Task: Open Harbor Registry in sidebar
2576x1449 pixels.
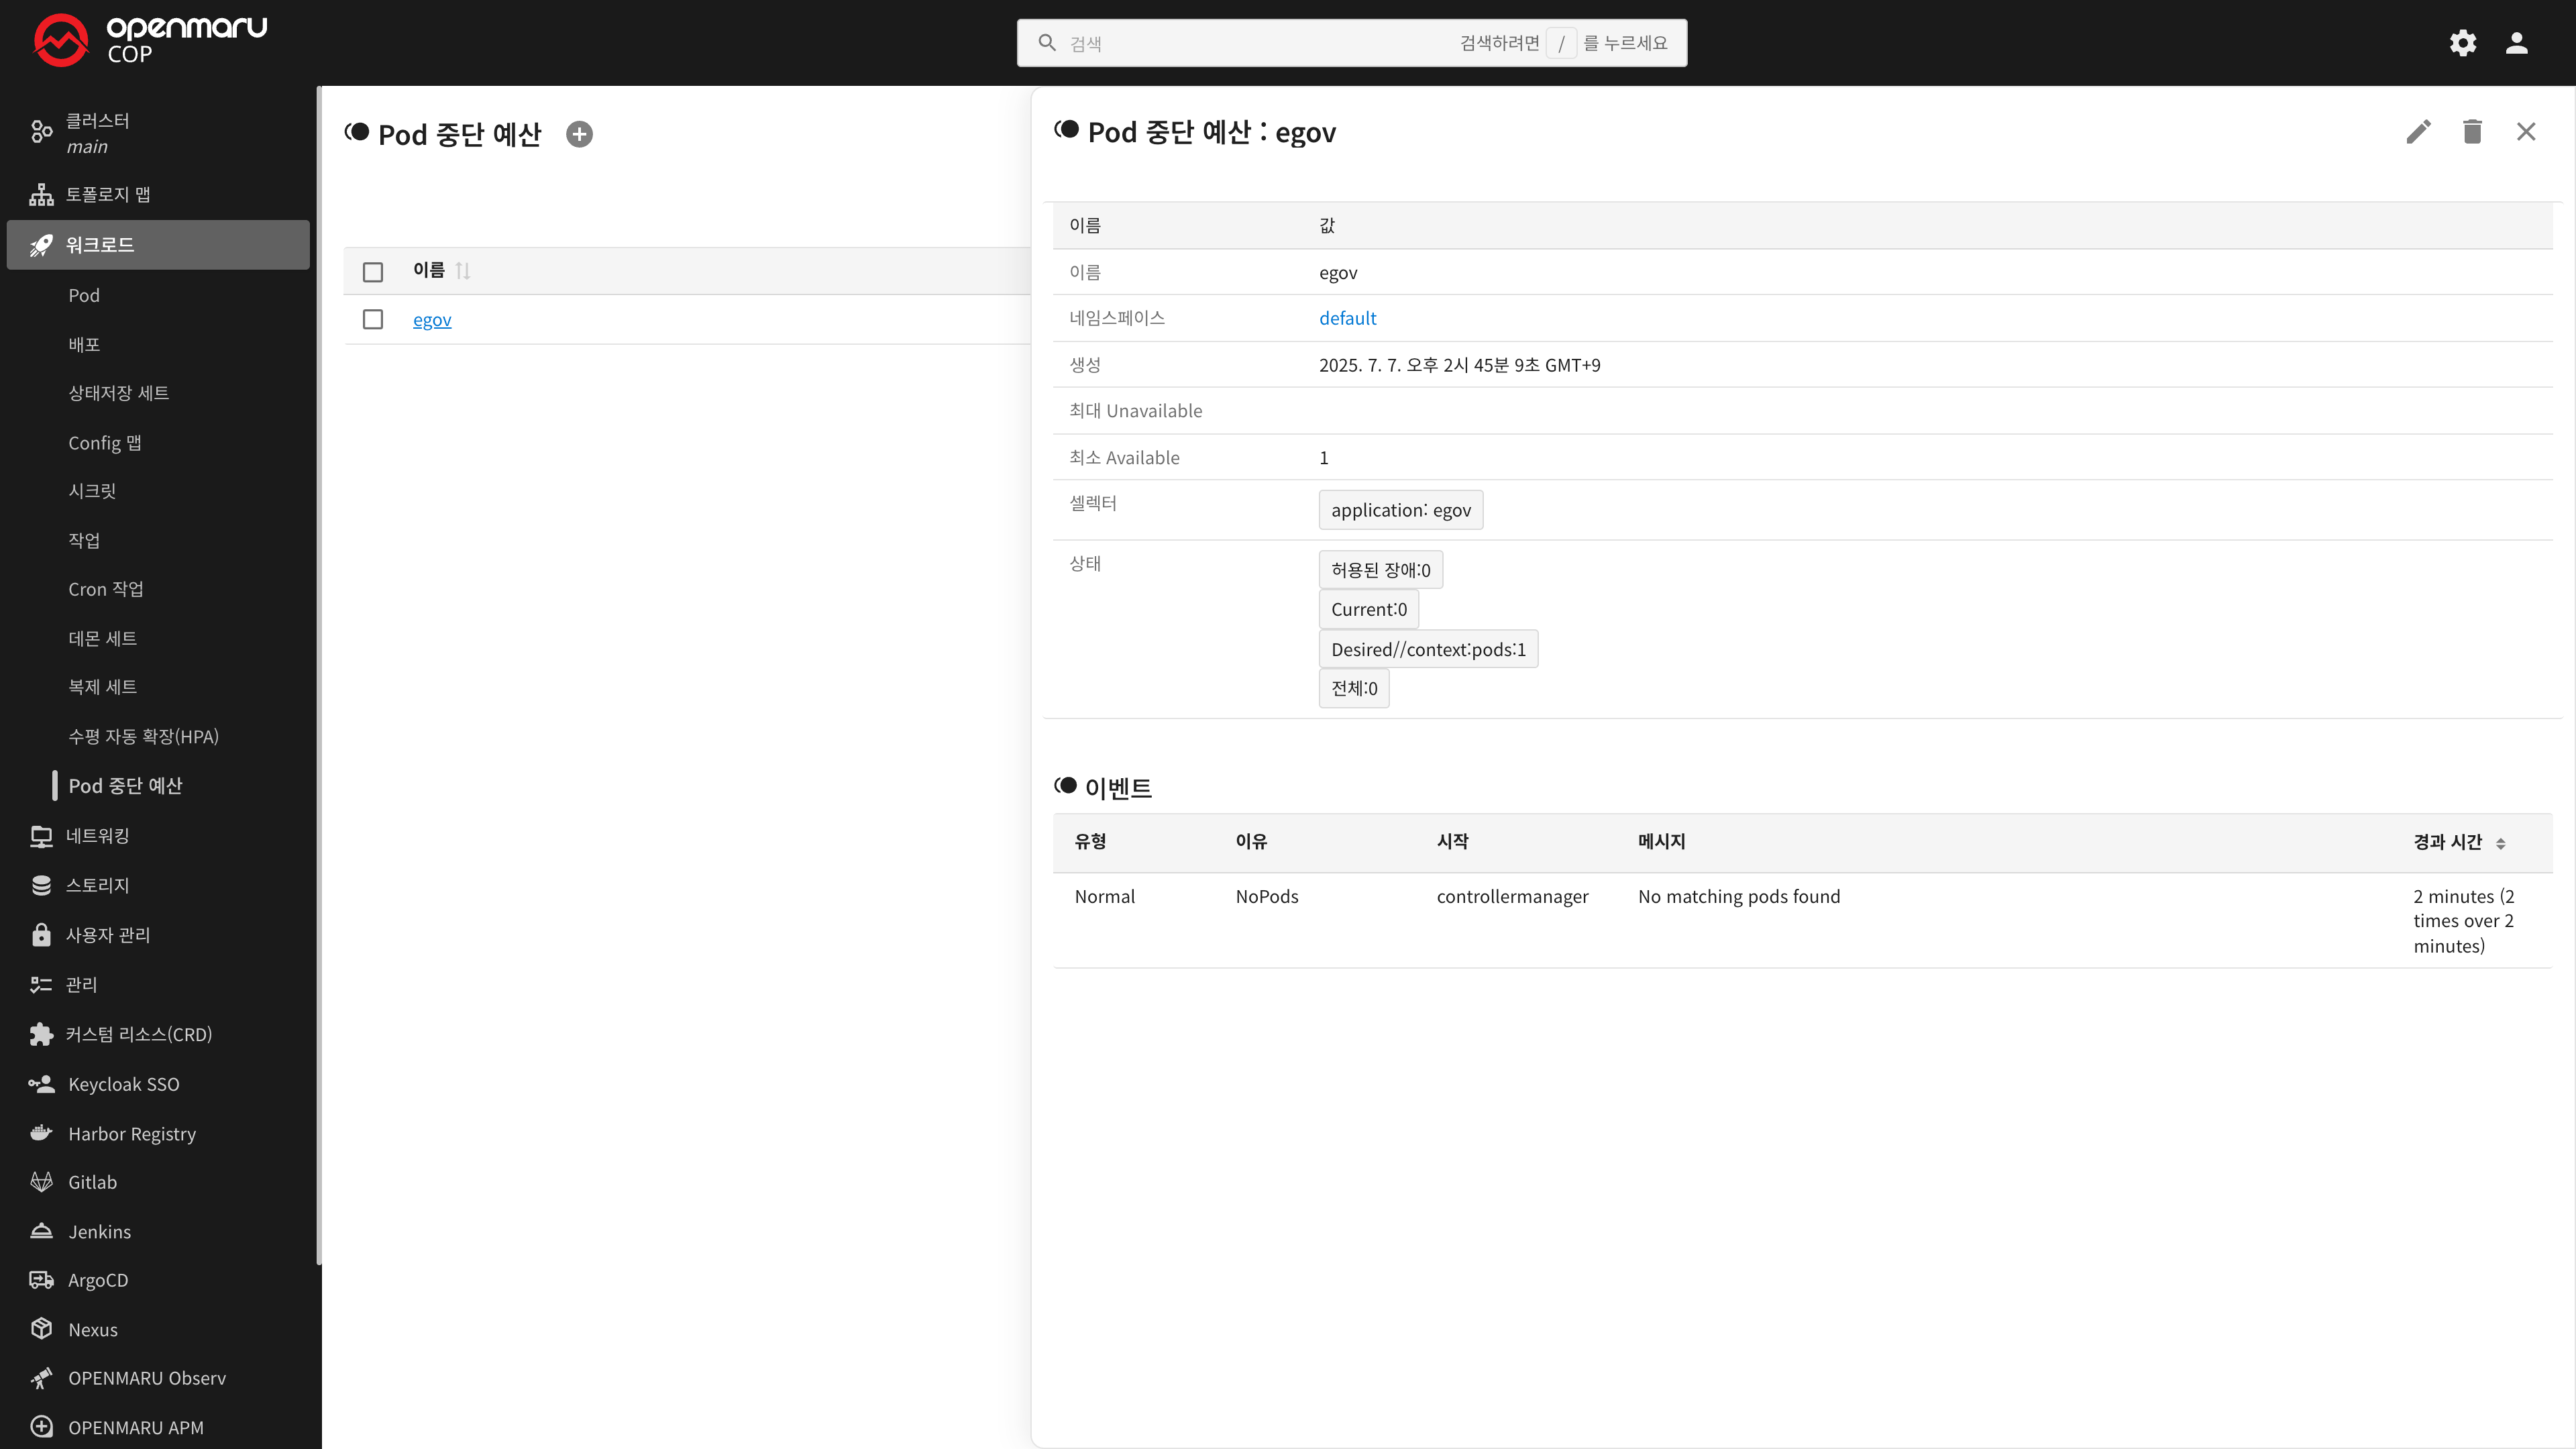Action: tap(131, 1133)
